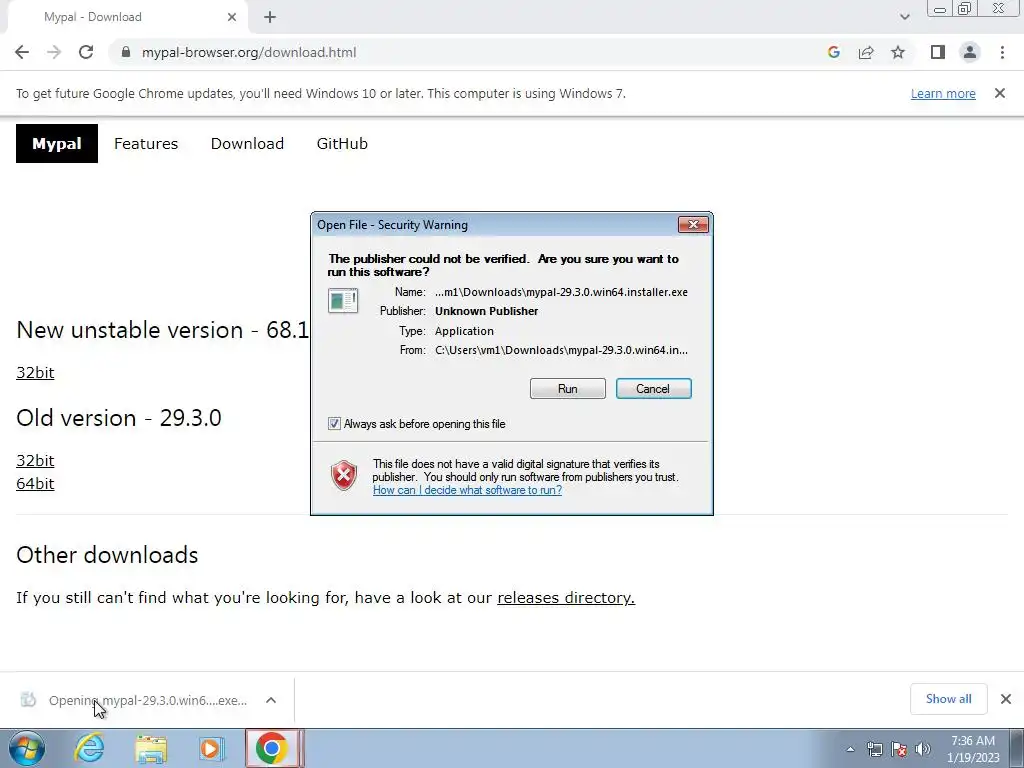The height and width of the screenshot is (768, 1024).
Task: Open the side panel icon
Action: tap(938, 52)
